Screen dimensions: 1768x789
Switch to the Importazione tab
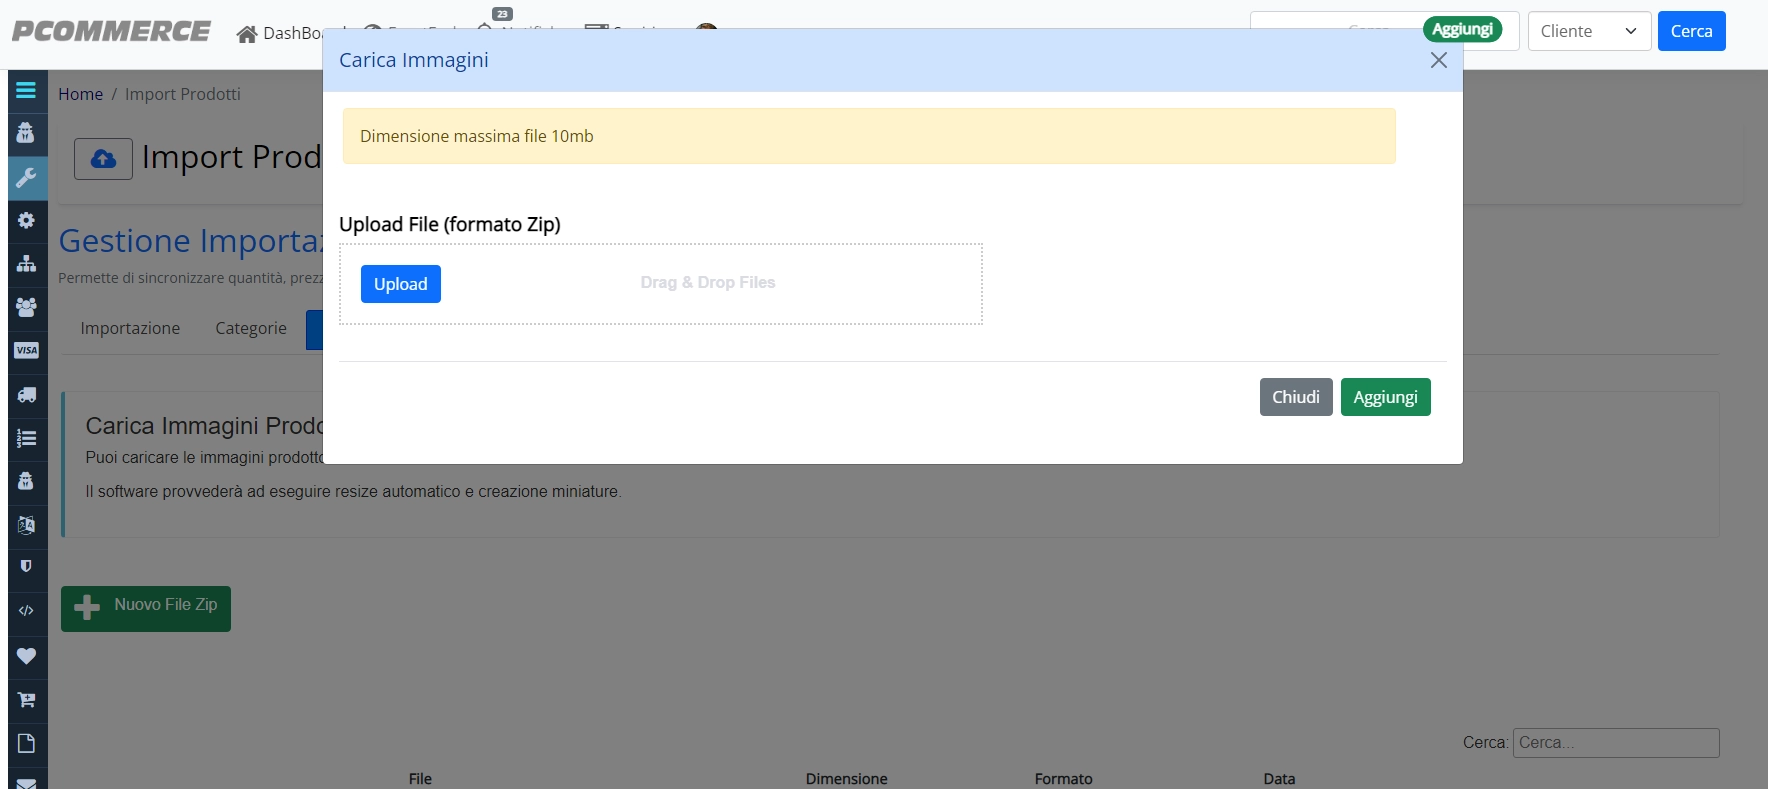pos(130,328)
